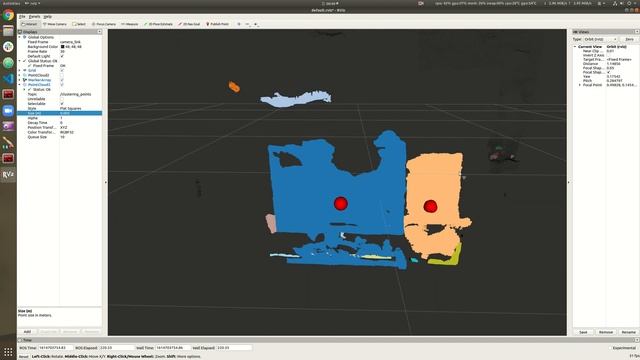Toggle the Selectable checkbox
Image resolution: width=640 pixels, height=360 pixels.
[x=62, y=104]
